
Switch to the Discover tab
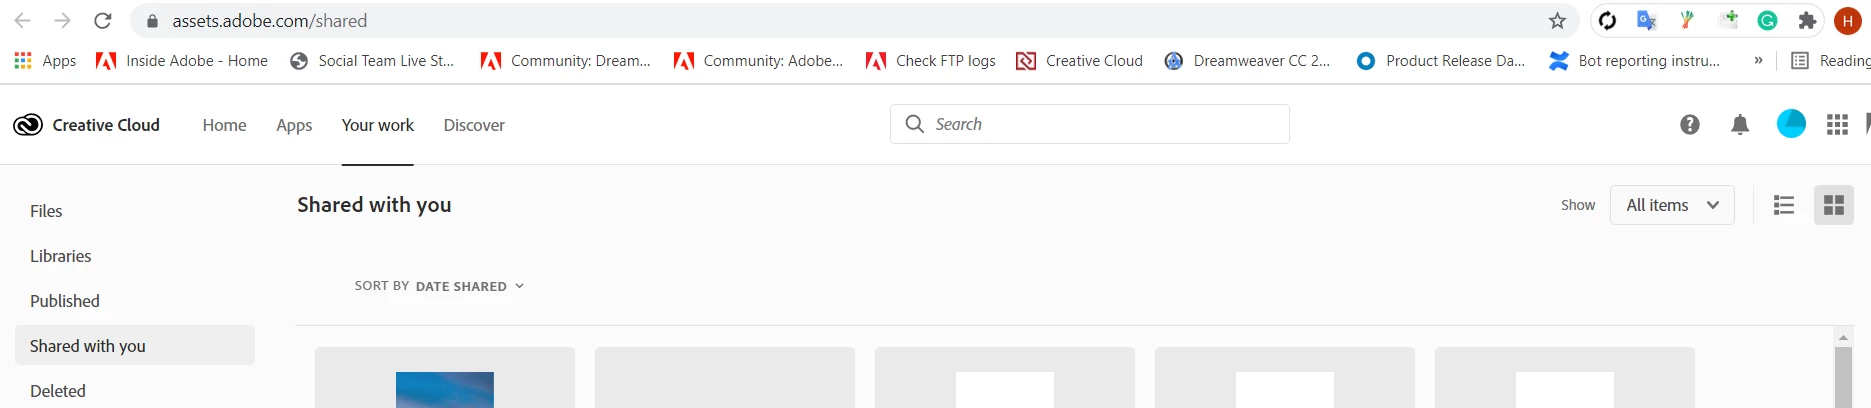click(474, 125)
